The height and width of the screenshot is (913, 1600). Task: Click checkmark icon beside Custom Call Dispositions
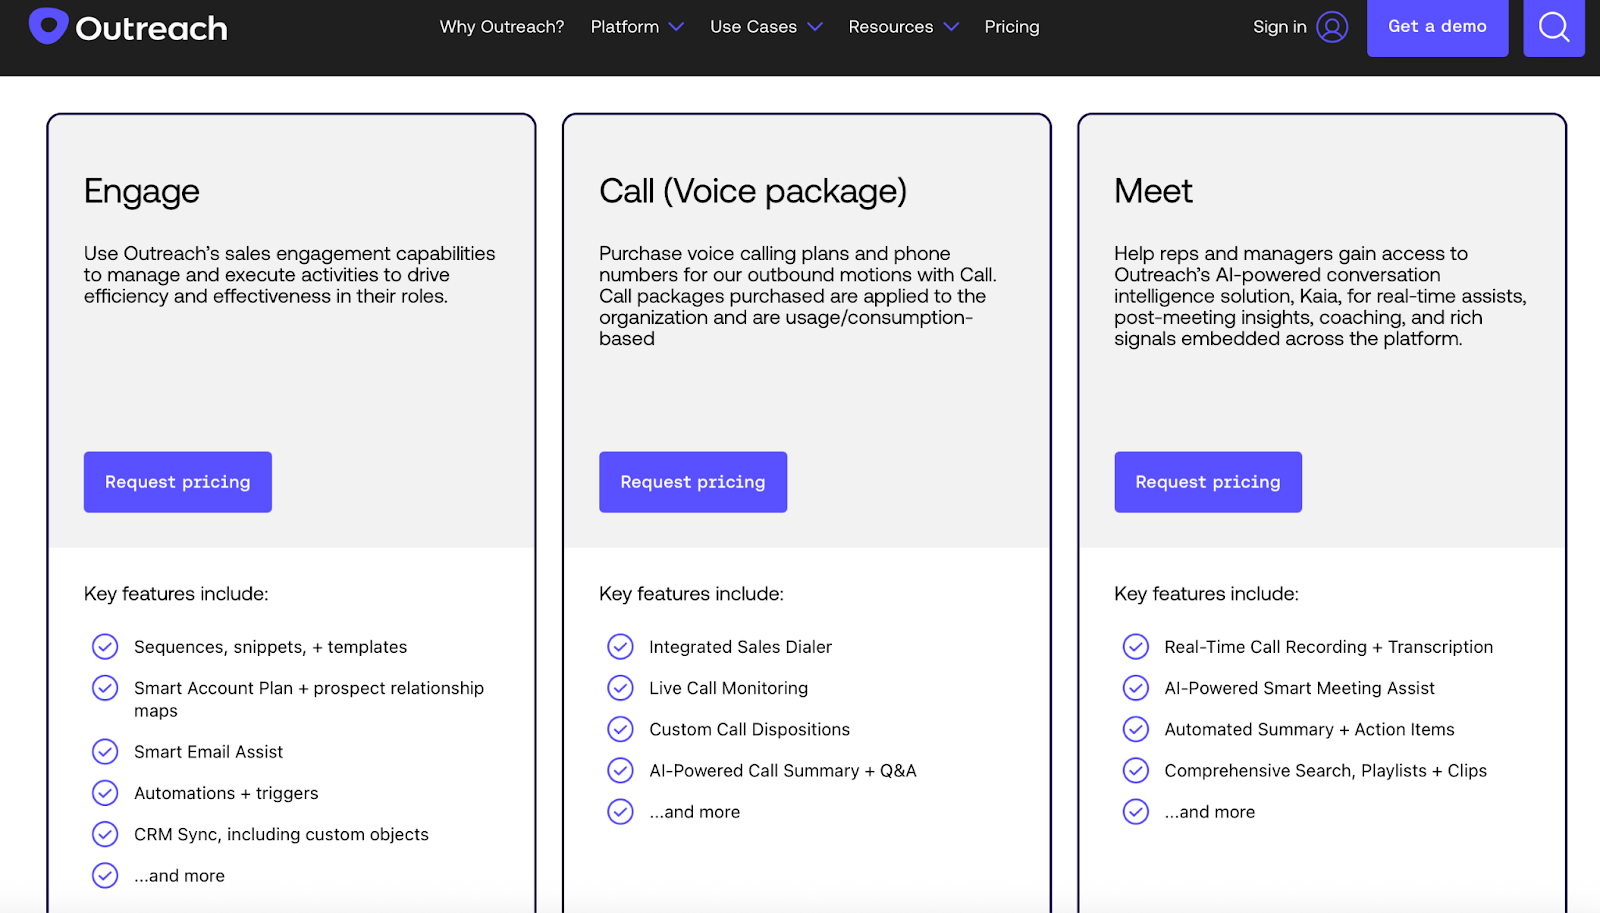[x=620, y=729]
